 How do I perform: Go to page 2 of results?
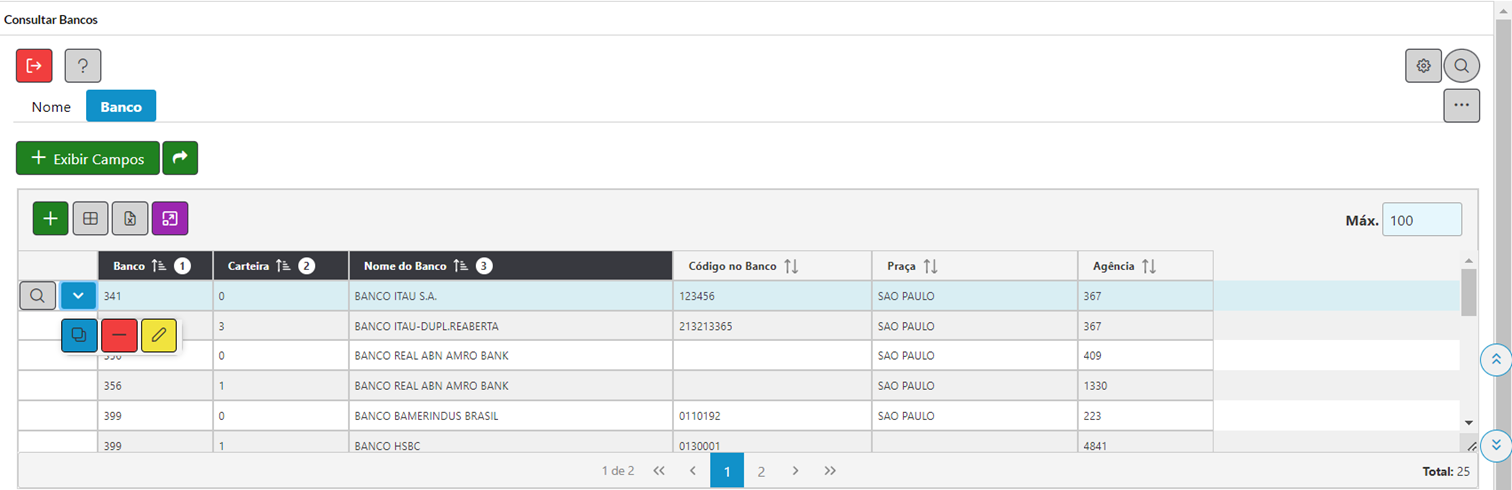pyautogui.click(x=761, y=471)
